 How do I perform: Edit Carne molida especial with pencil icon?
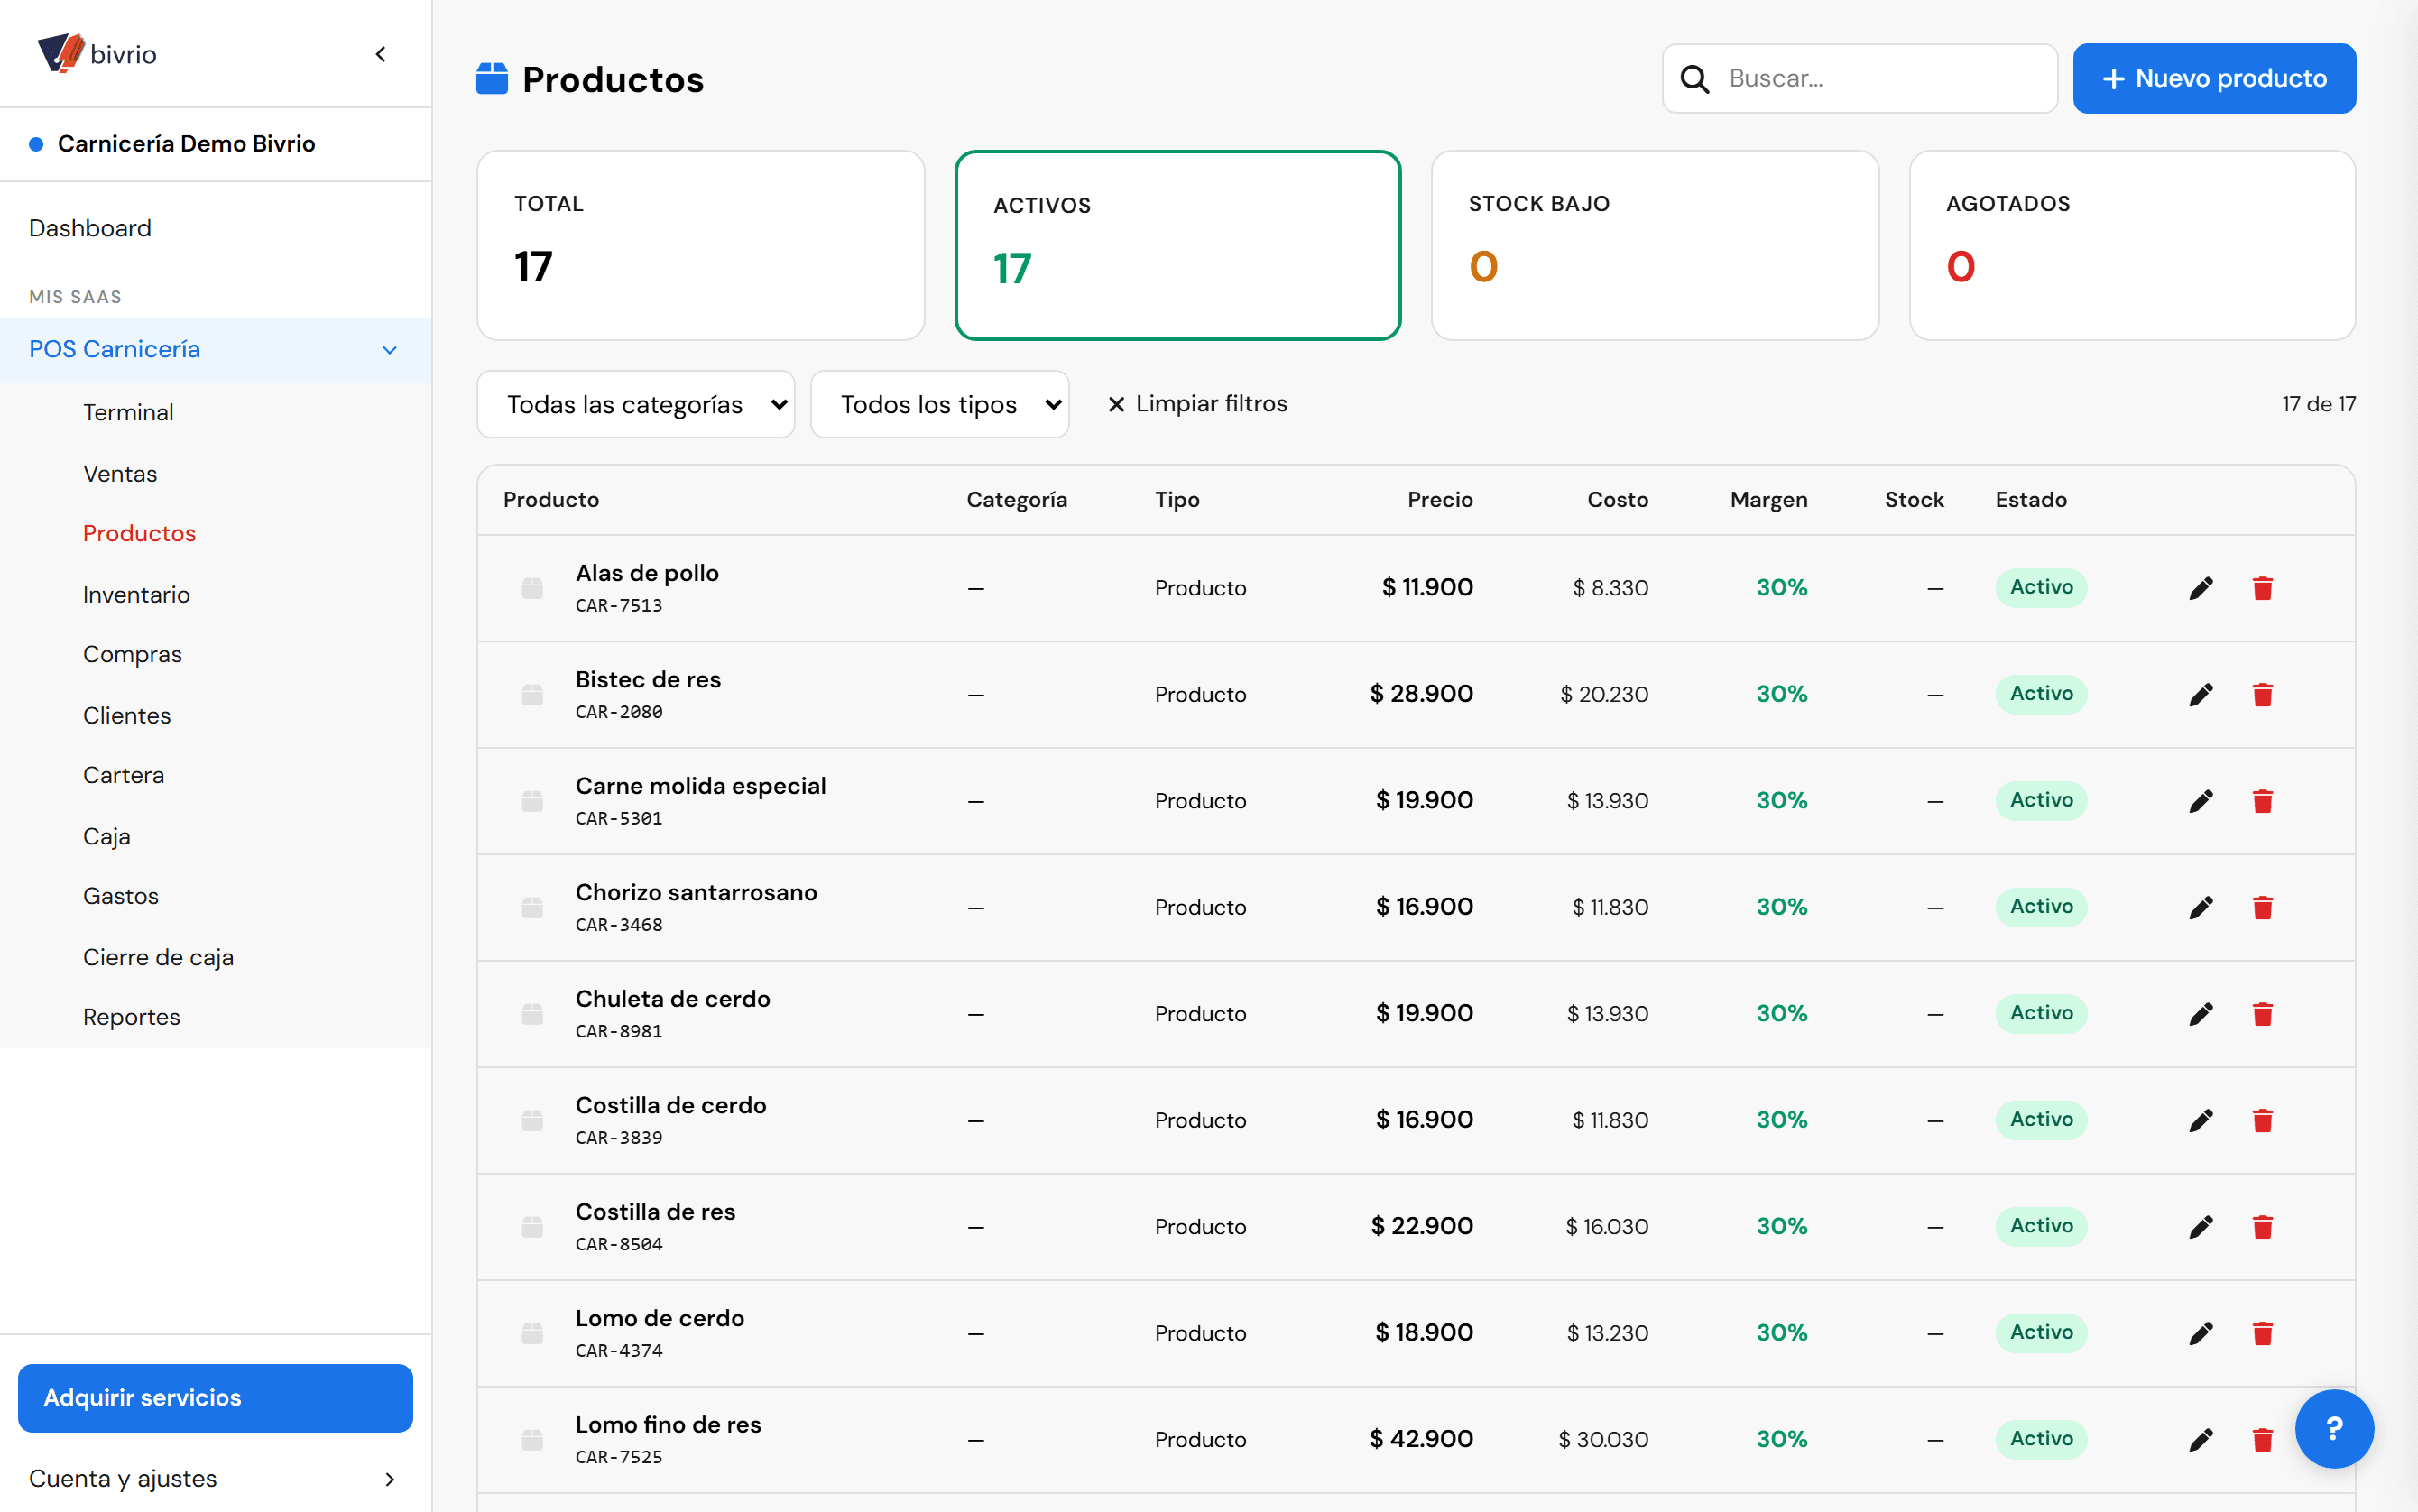click(x=2200, y=801)
